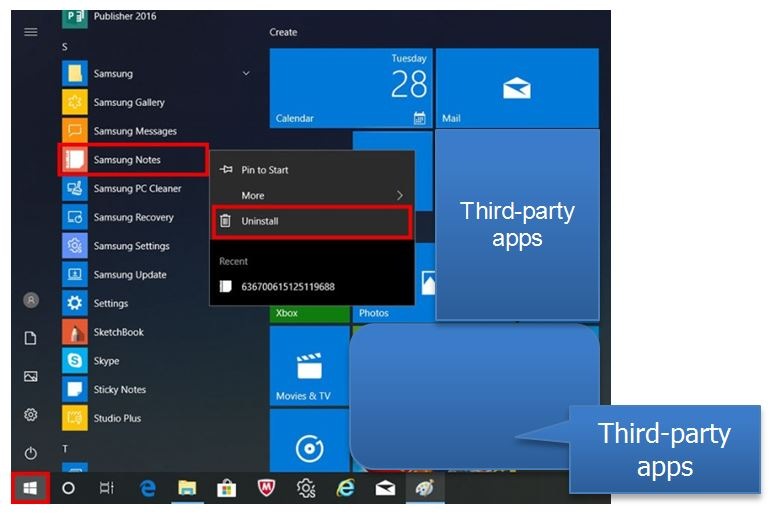Click the hamburger menu icon in Start
The width and height of the screenshot is (774, 521).
[31, 32]
